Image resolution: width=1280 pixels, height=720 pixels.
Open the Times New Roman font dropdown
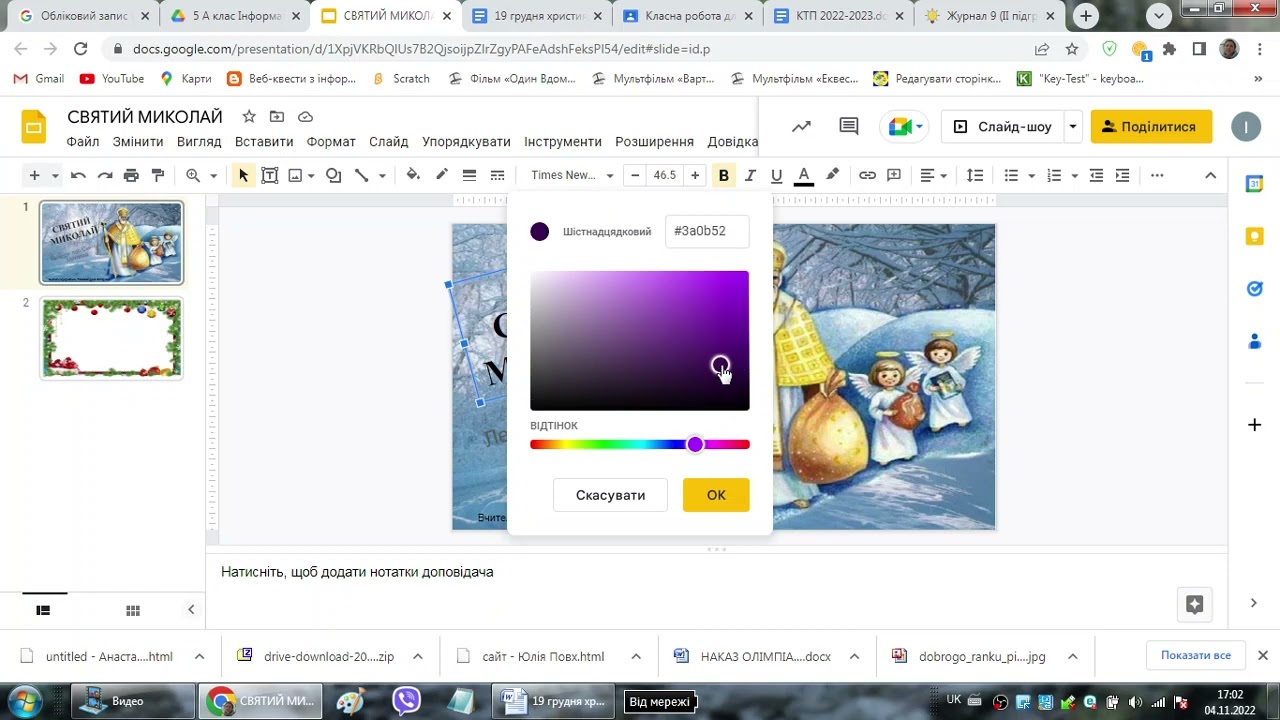(x=571, y=175)
